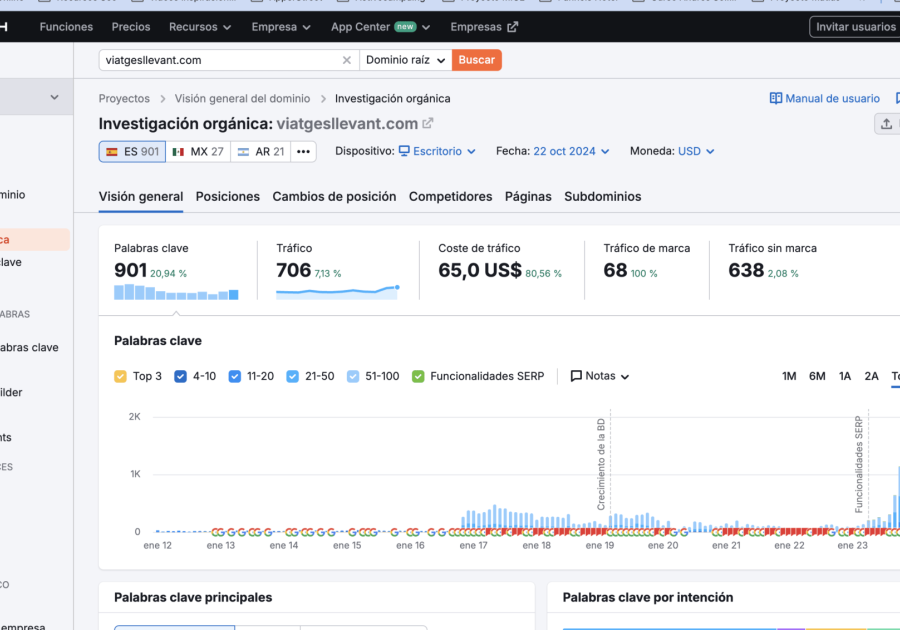Click the Coste de tráfico value 65,0 US$

(x=480, y=270)
